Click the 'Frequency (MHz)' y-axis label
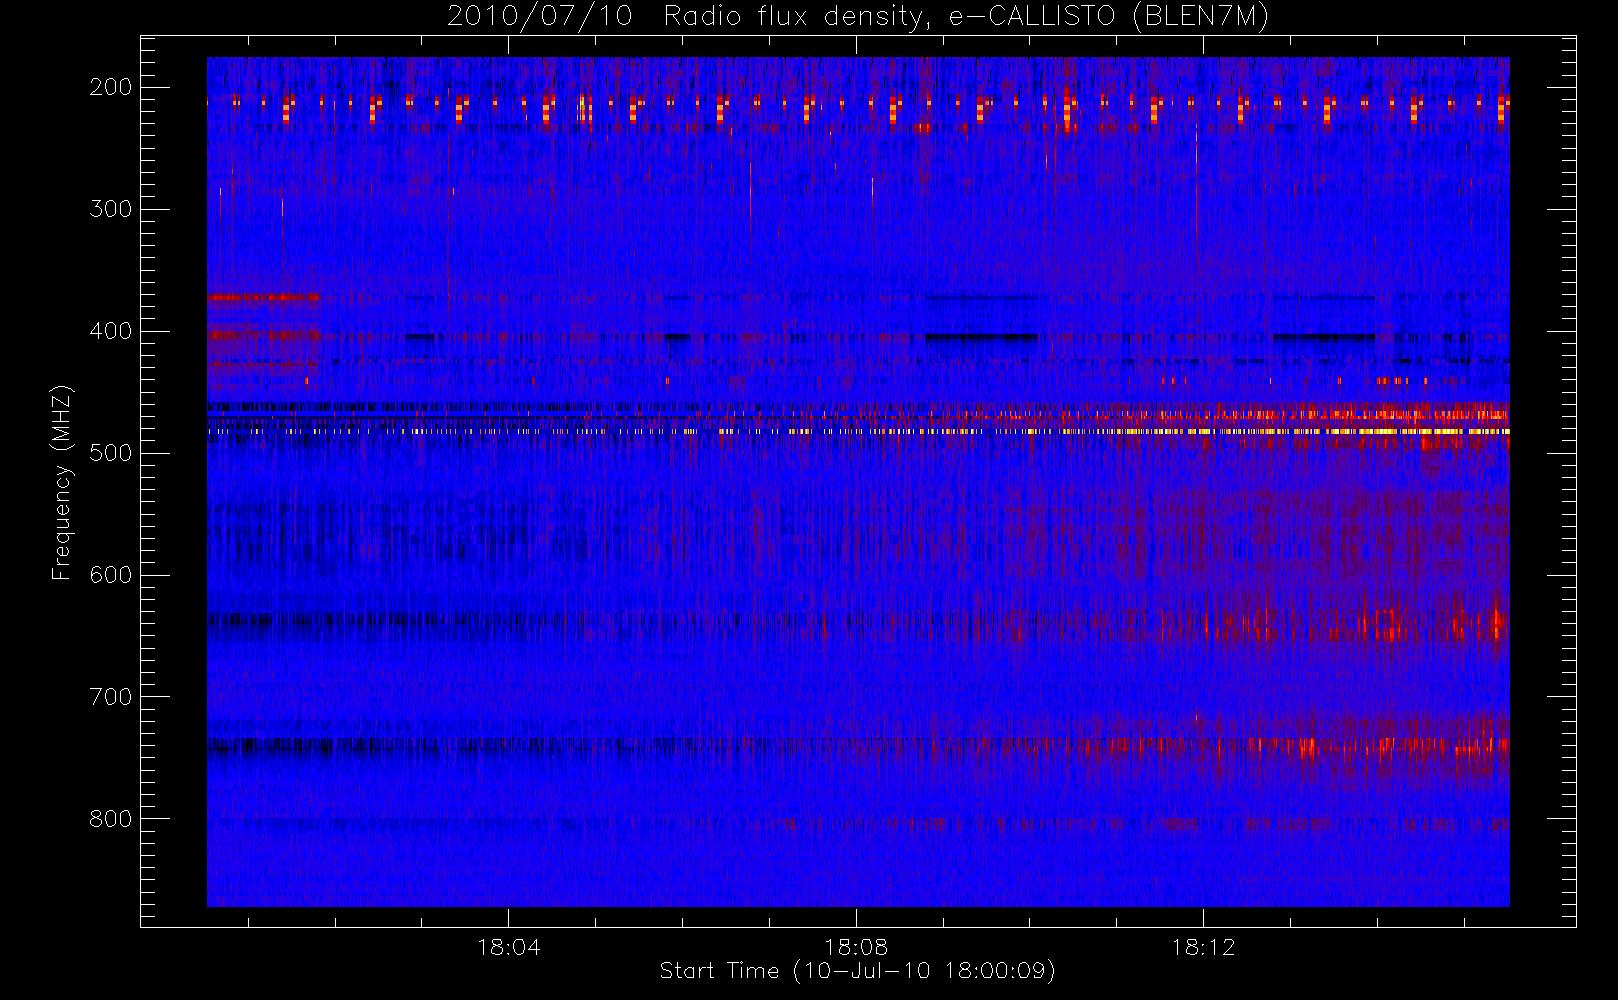The image size is (1618, 1000). 62,482
